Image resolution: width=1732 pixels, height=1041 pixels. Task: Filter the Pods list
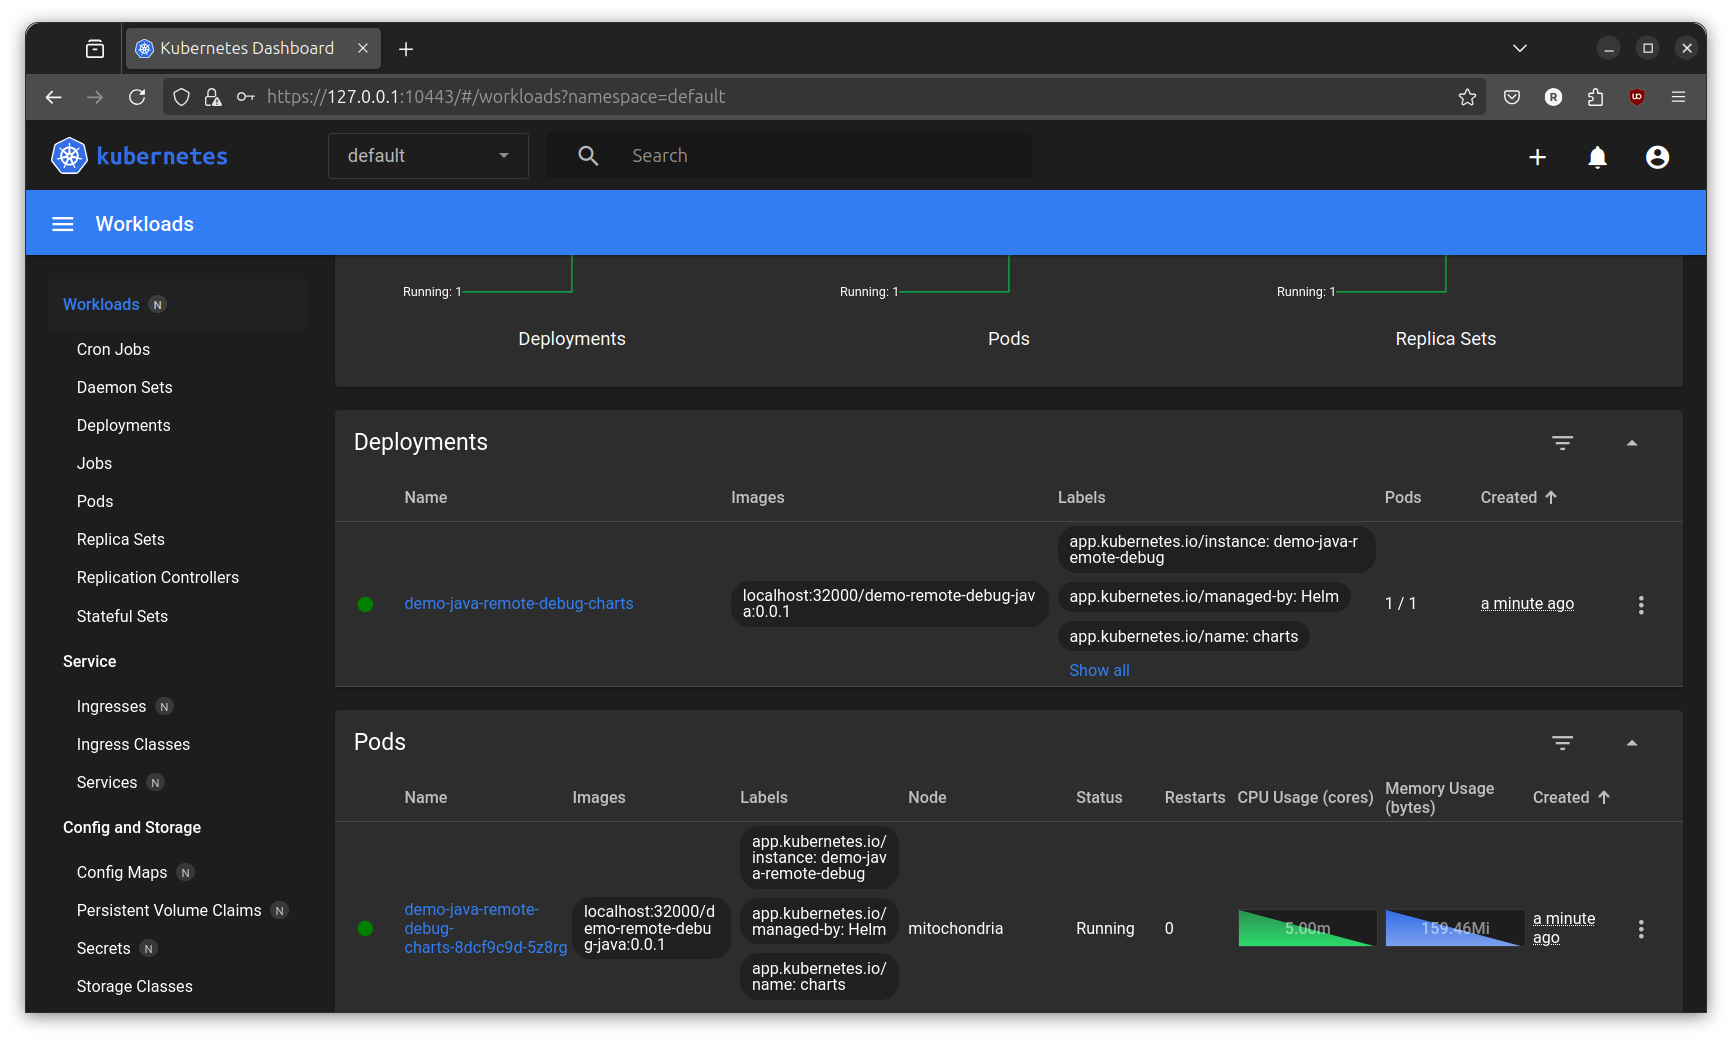[1562, 742]
